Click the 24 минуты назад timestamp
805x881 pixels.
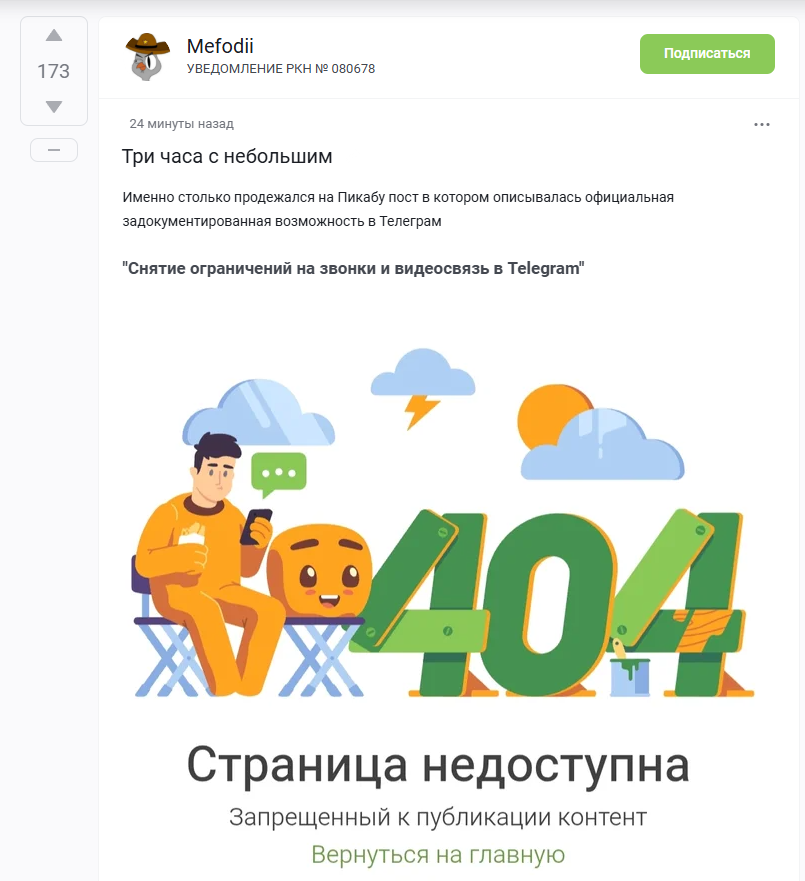(x=181, y=124)
